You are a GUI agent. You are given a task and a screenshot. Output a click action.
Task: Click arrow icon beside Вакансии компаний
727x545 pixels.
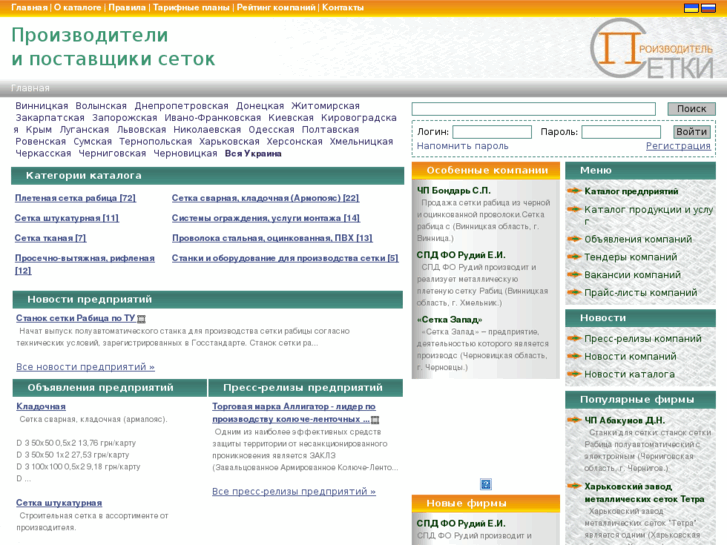574,274
